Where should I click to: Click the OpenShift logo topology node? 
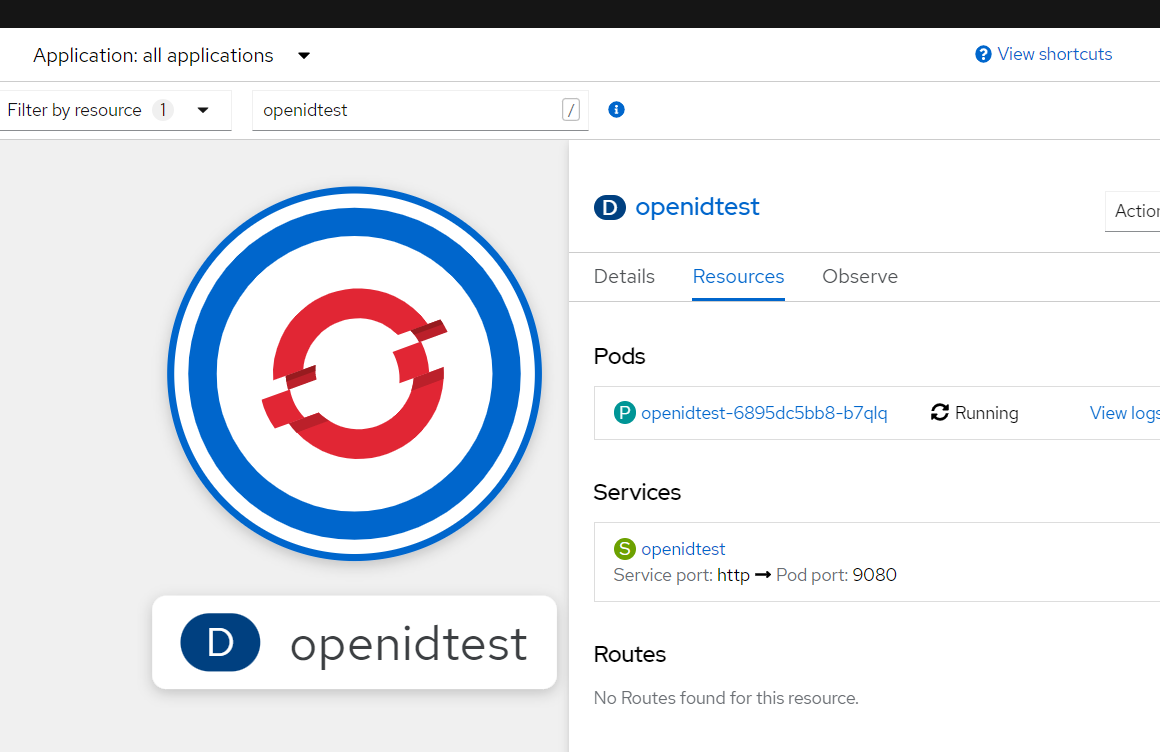[x=354, y=373]
